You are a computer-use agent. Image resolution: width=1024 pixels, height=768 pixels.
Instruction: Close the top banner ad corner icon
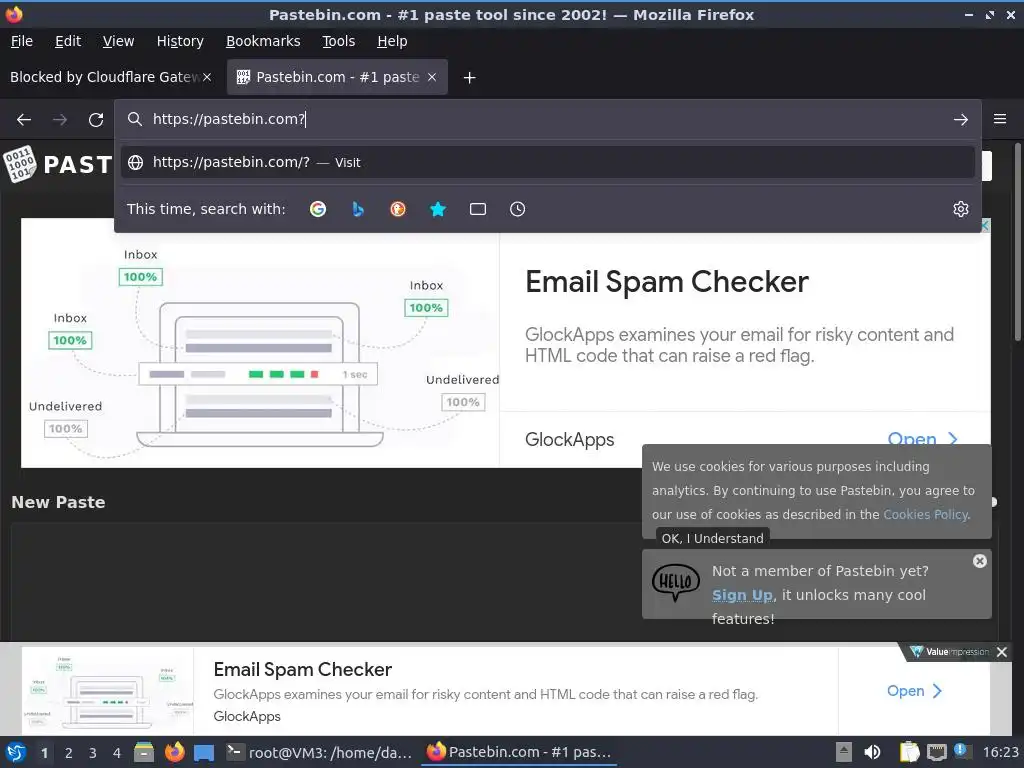(x=985, y=225)
